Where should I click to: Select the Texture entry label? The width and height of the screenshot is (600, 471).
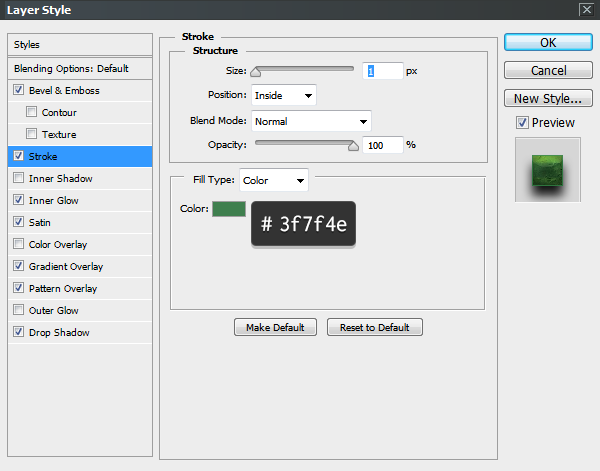[x=59, y=134]
